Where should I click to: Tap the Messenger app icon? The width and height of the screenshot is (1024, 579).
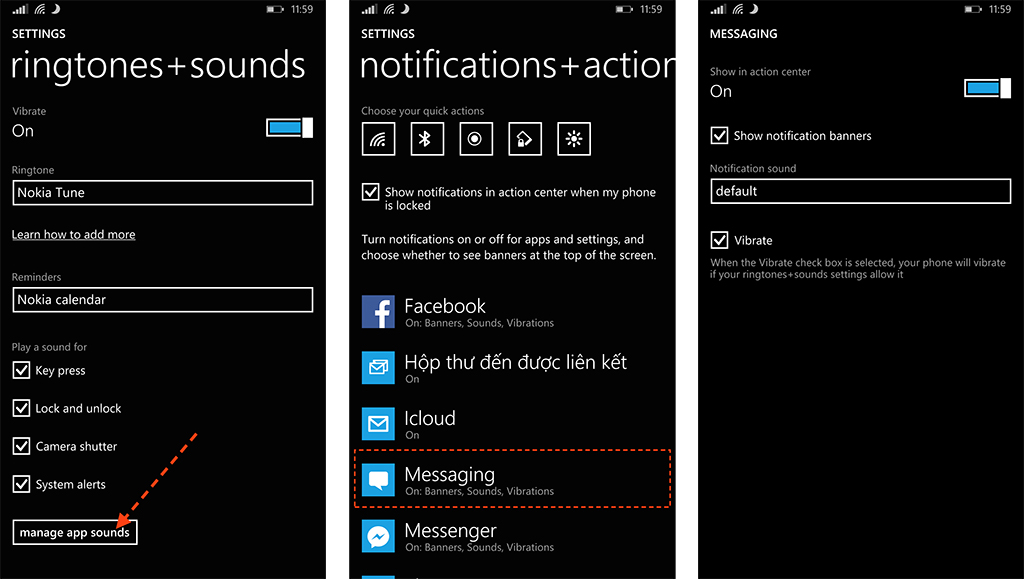(379, 537)
